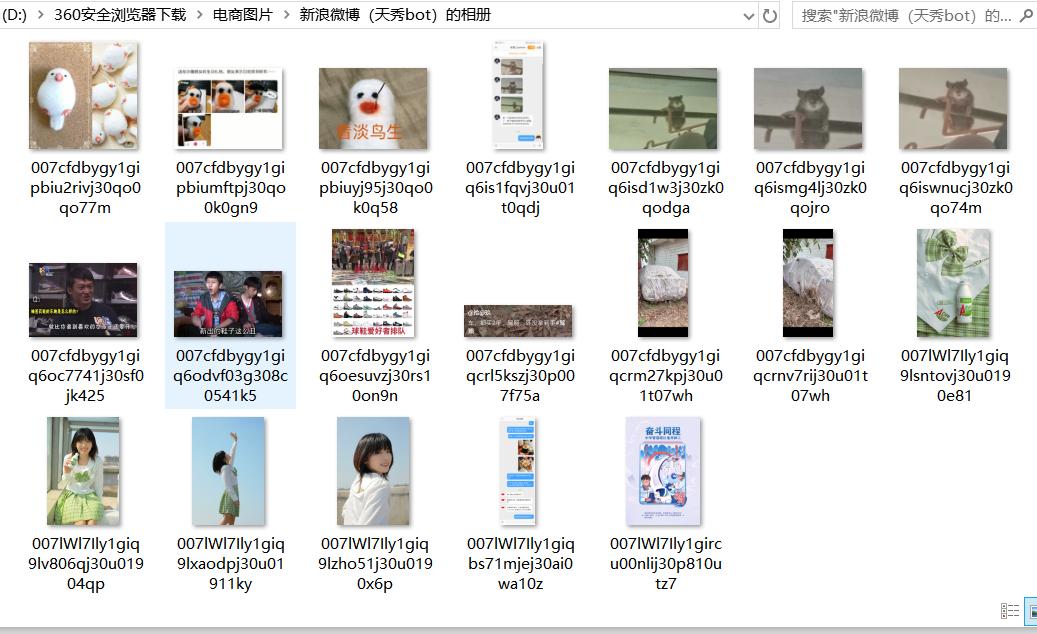The height and width of the screenshot is (634, 1037).
Task: Expand the chevron after 360安全浏览器下载
Action: [x=199, y=15]
